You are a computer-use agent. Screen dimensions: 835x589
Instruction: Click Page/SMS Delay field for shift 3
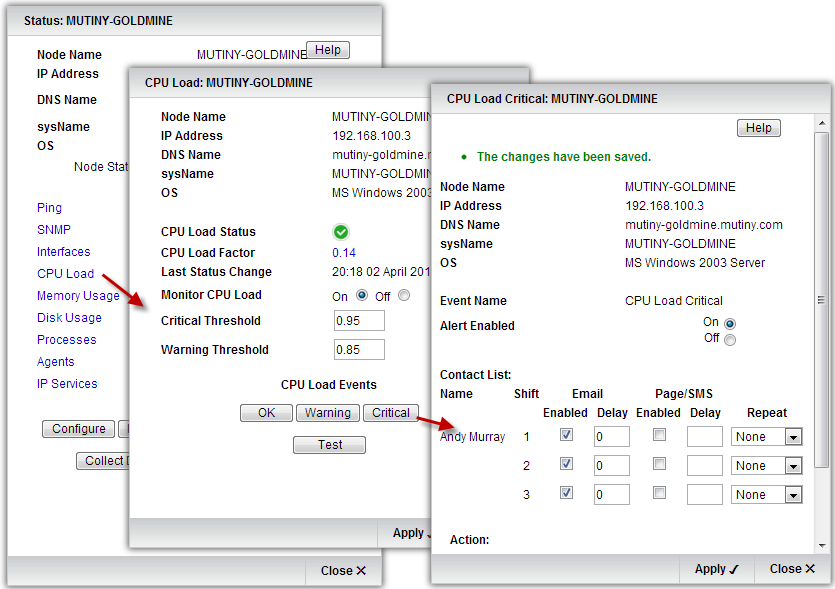click(705, 495)
